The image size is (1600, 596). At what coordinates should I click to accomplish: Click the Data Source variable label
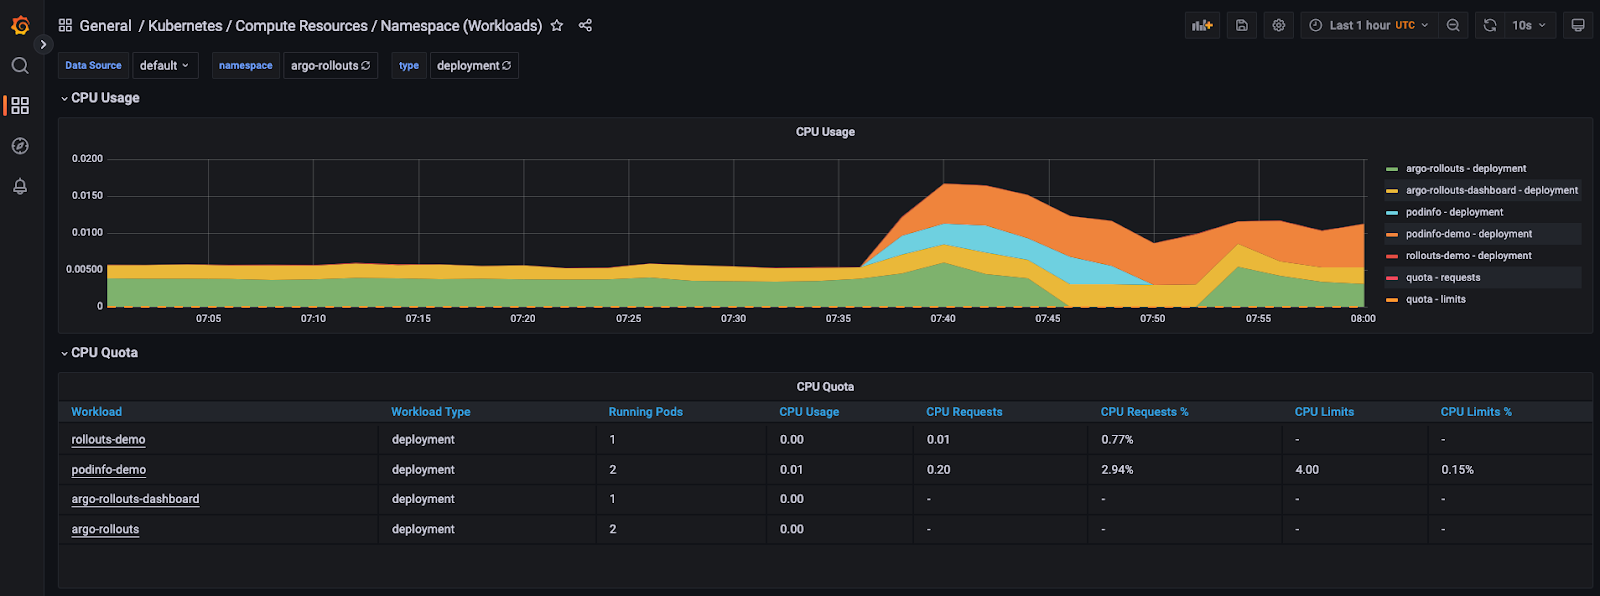click(93, 65)
